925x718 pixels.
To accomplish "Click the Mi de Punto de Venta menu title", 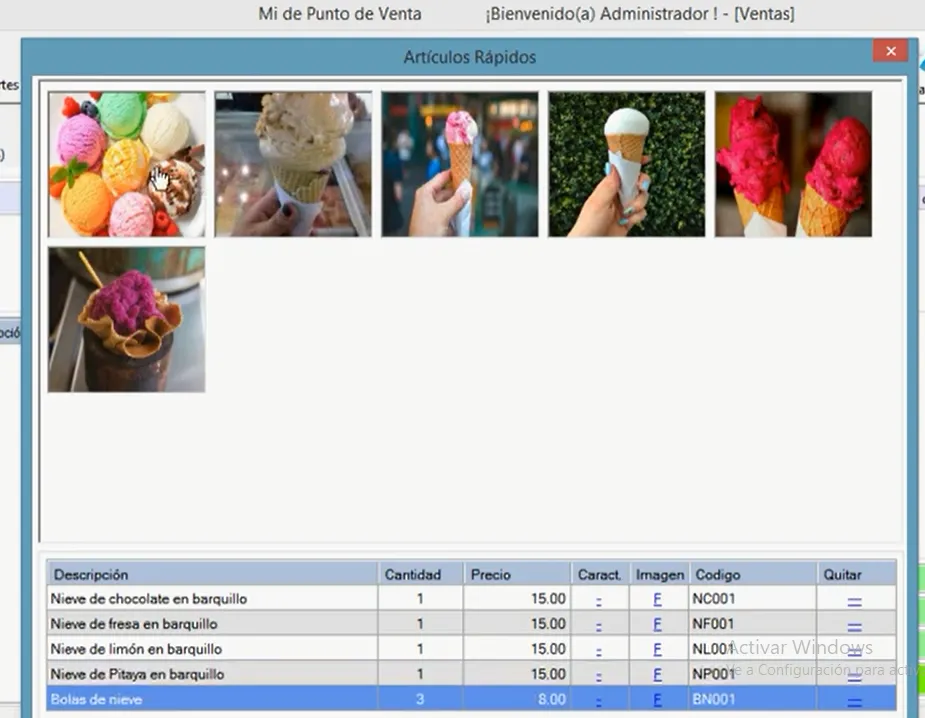I will (340, 14).
